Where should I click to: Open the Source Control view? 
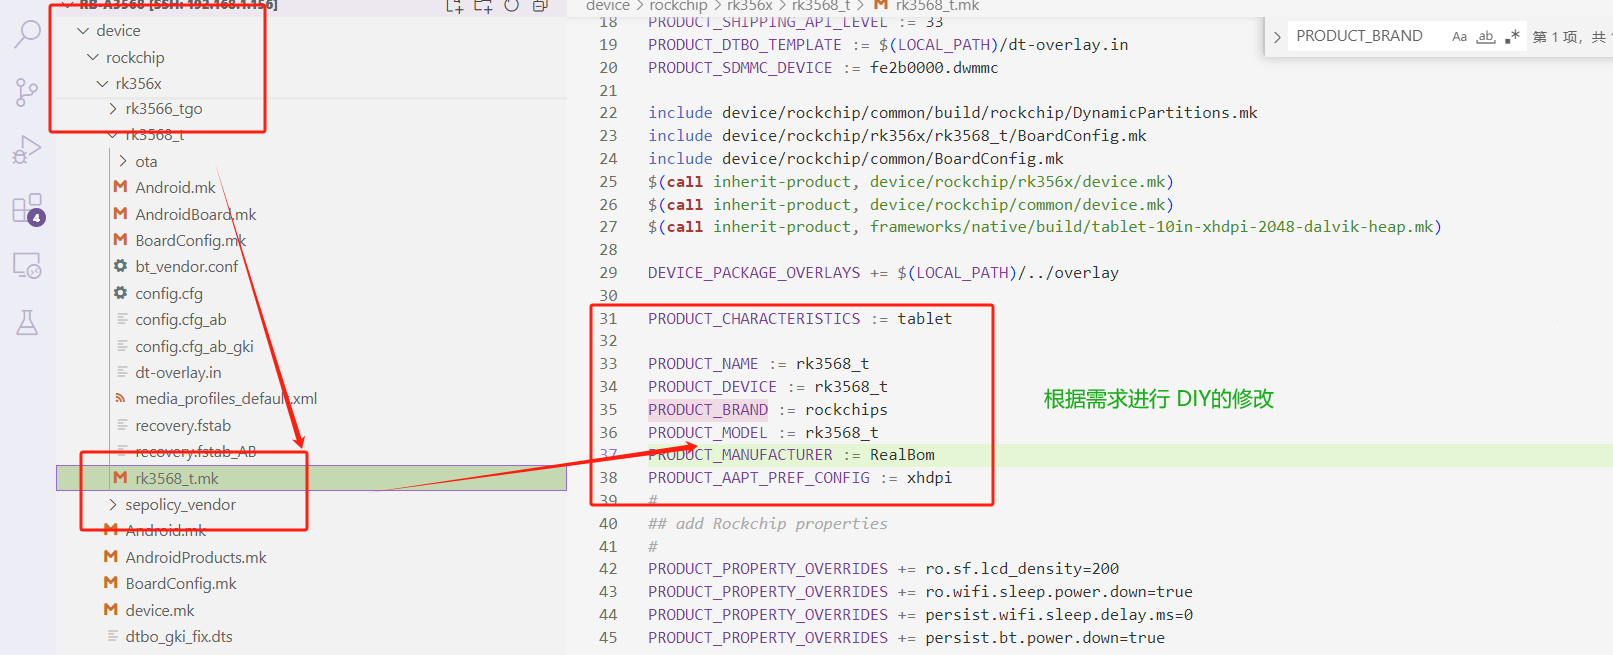point(27,92)
